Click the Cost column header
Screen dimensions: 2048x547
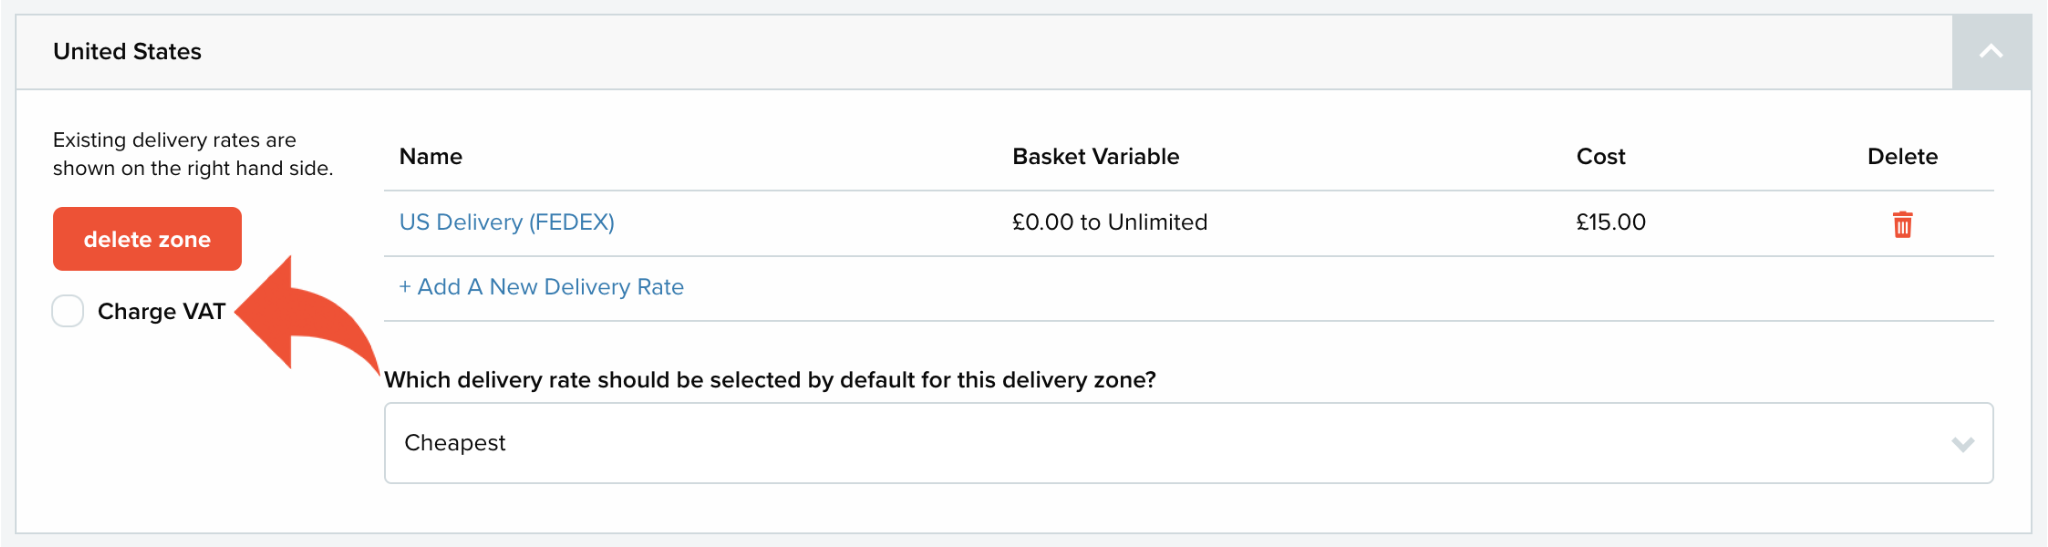pos(1600,156)
